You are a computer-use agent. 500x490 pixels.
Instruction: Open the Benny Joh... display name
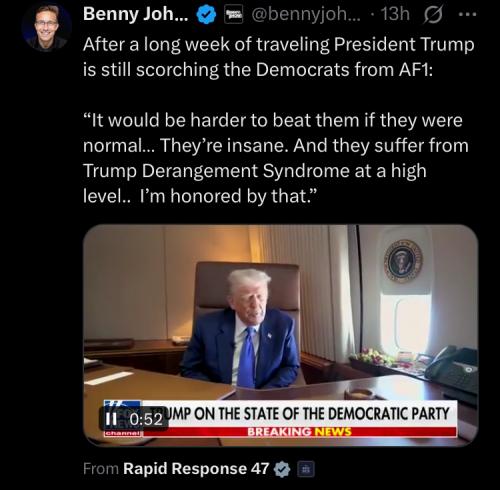[x=135, y=14]
